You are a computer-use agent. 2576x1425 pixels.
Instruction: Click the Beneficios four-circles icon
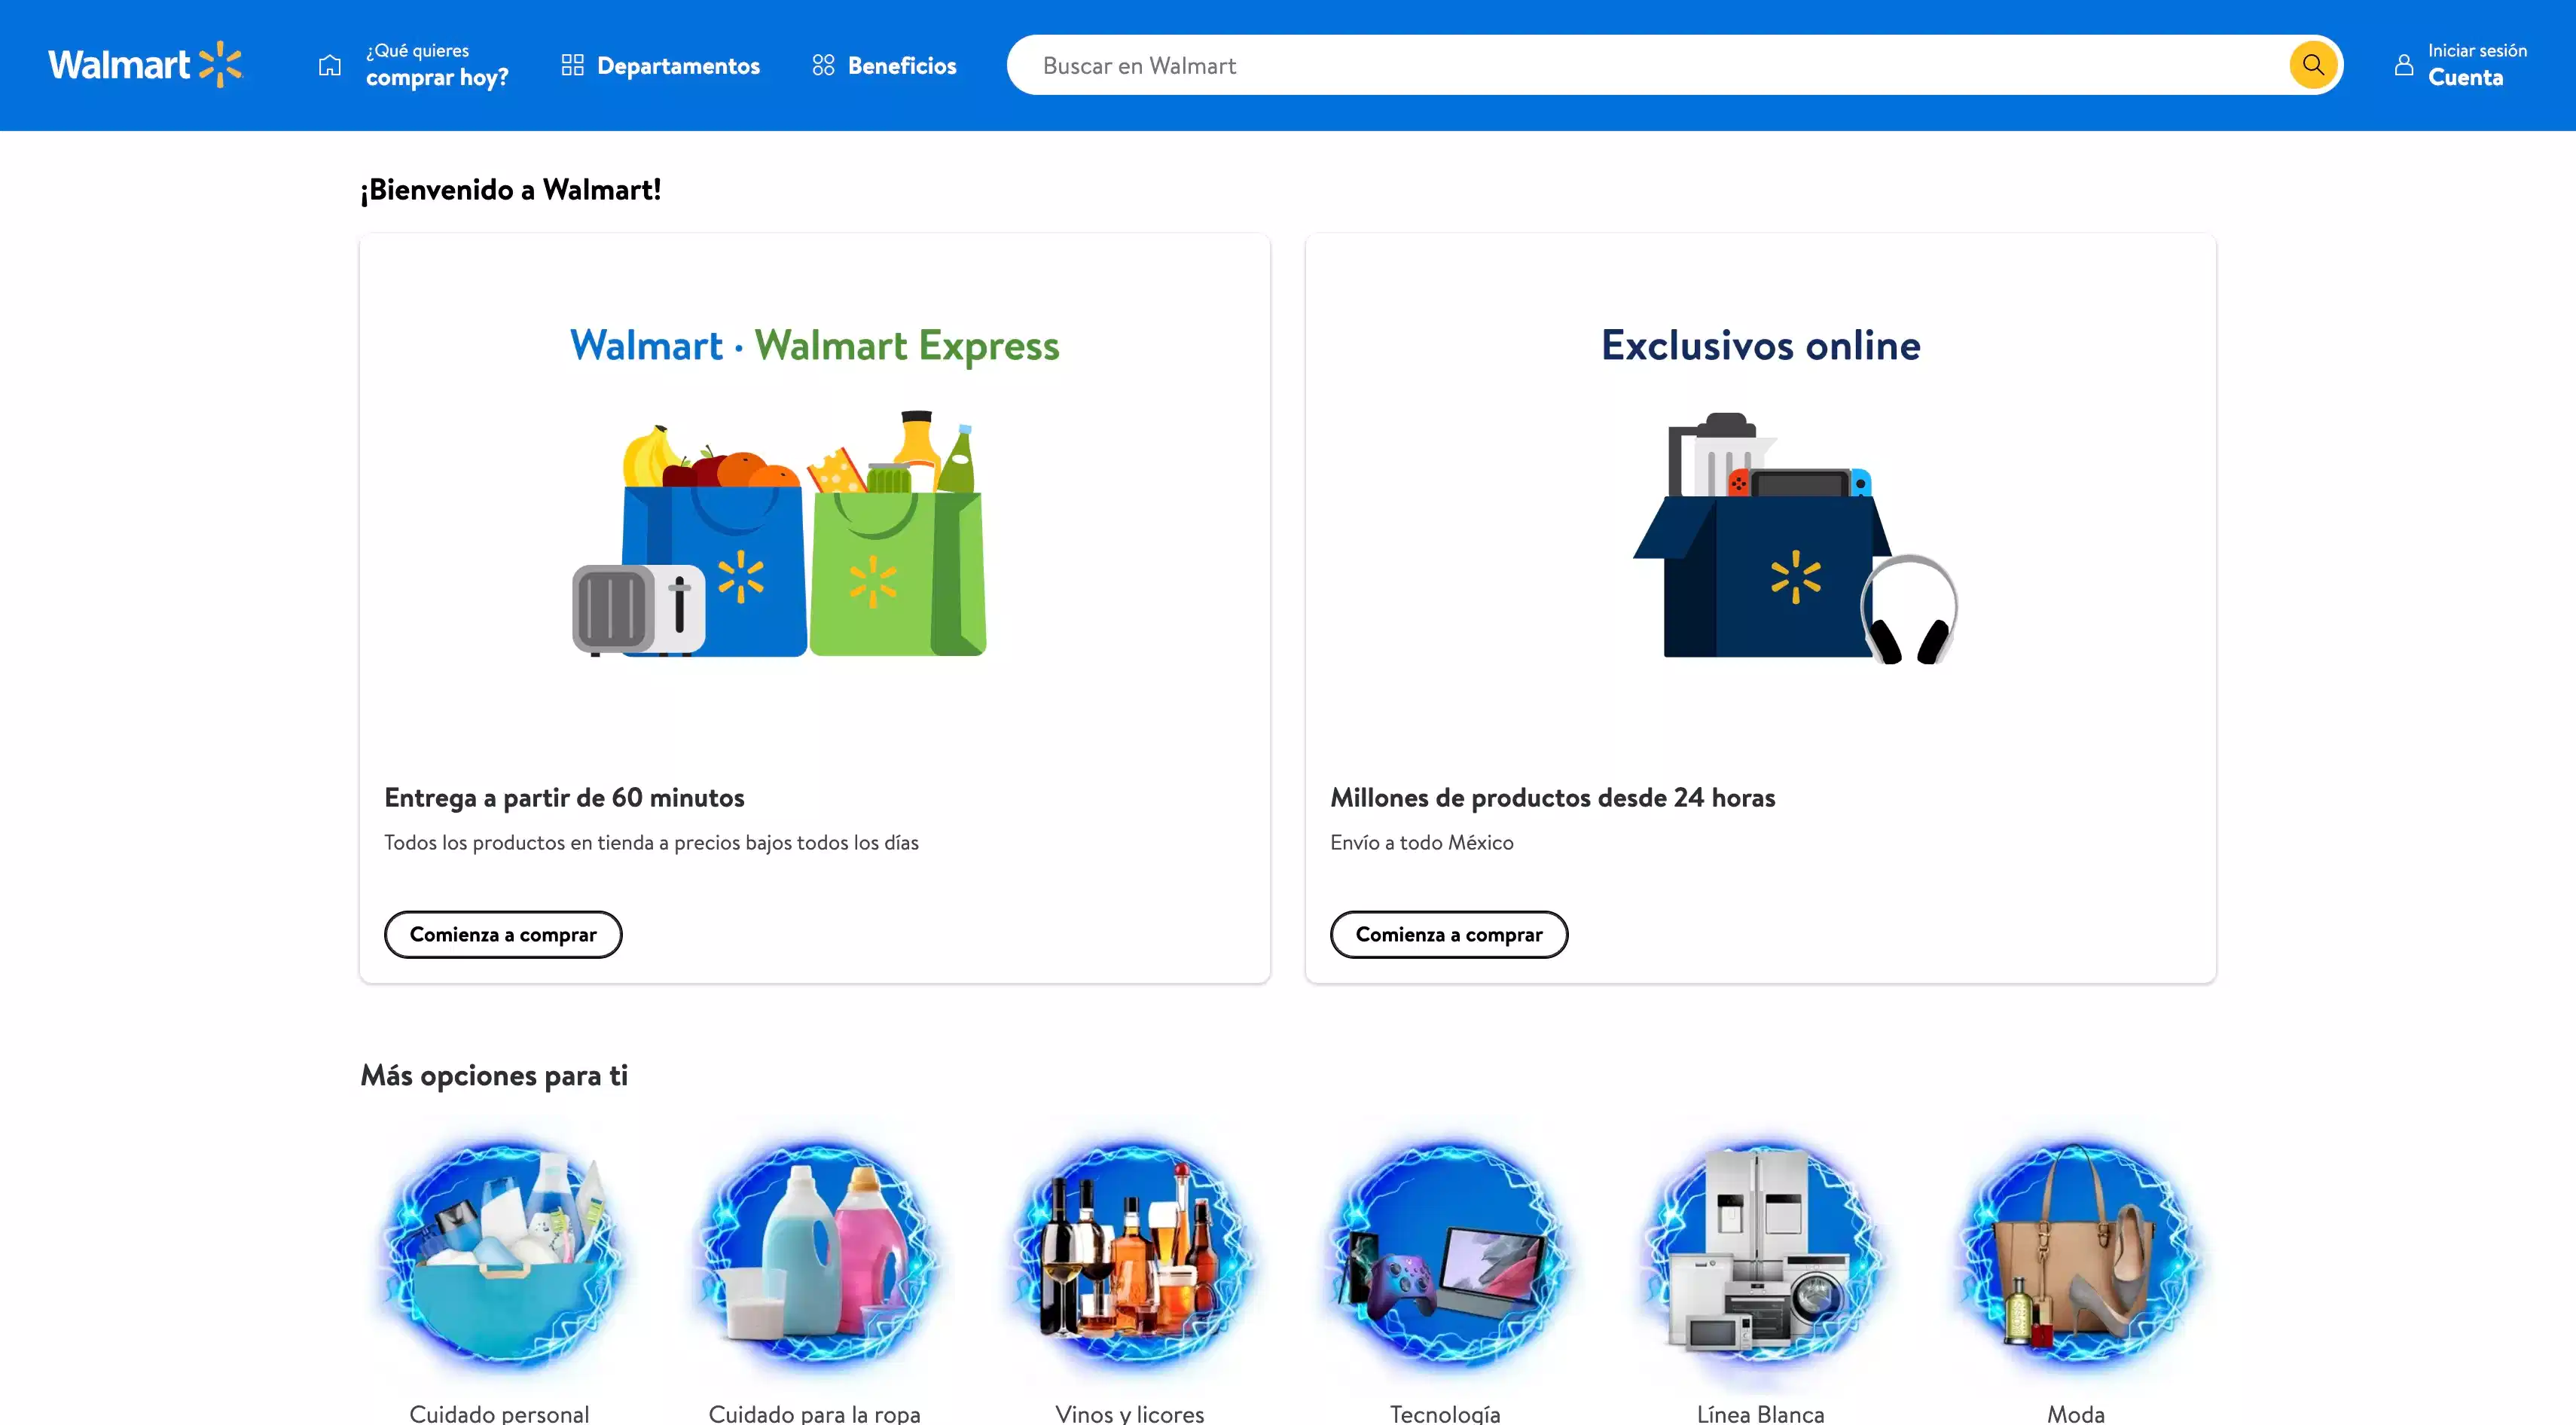(823, 65)
